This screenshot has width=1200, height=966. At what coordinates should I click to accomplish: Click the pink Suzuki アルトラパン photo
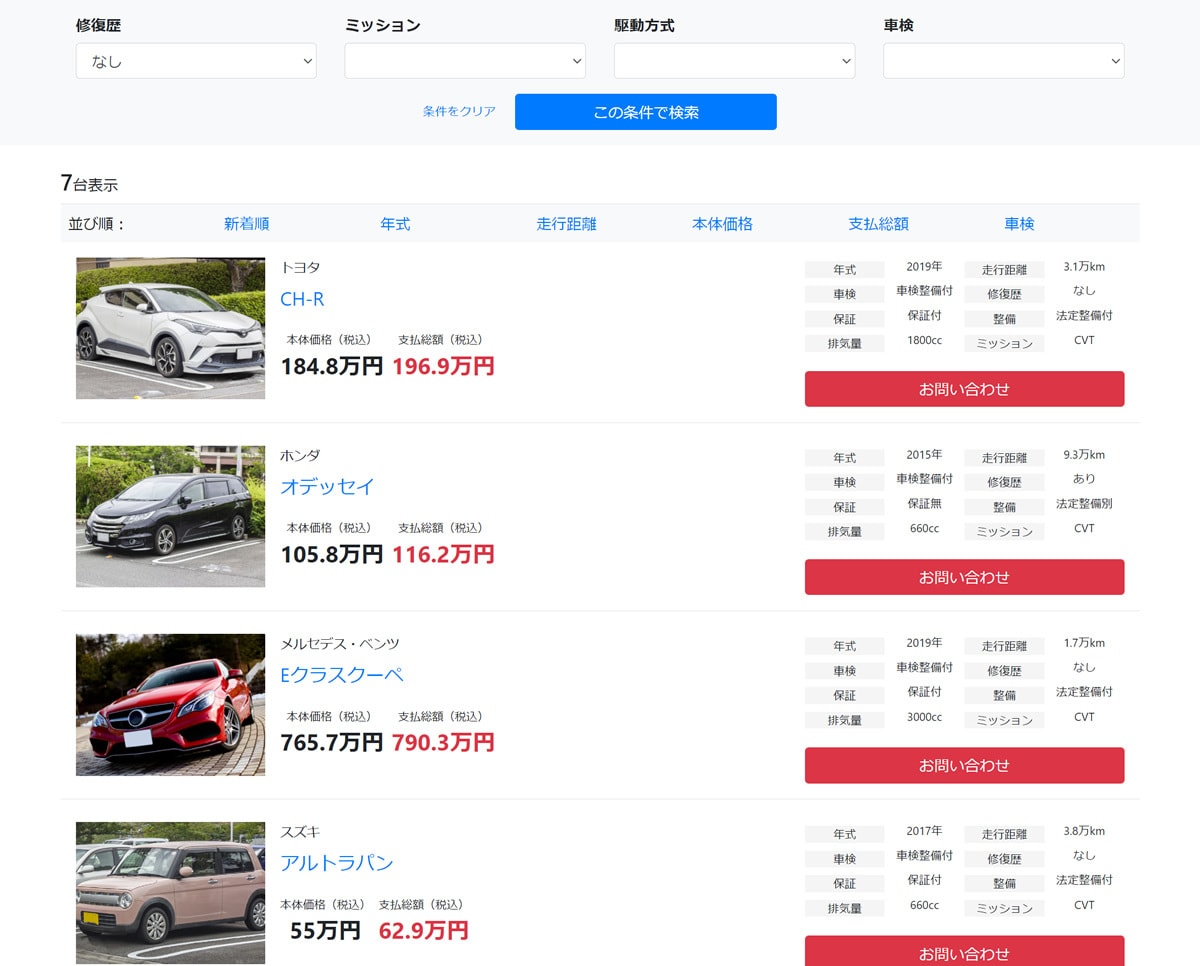click(x=171, y=892)
